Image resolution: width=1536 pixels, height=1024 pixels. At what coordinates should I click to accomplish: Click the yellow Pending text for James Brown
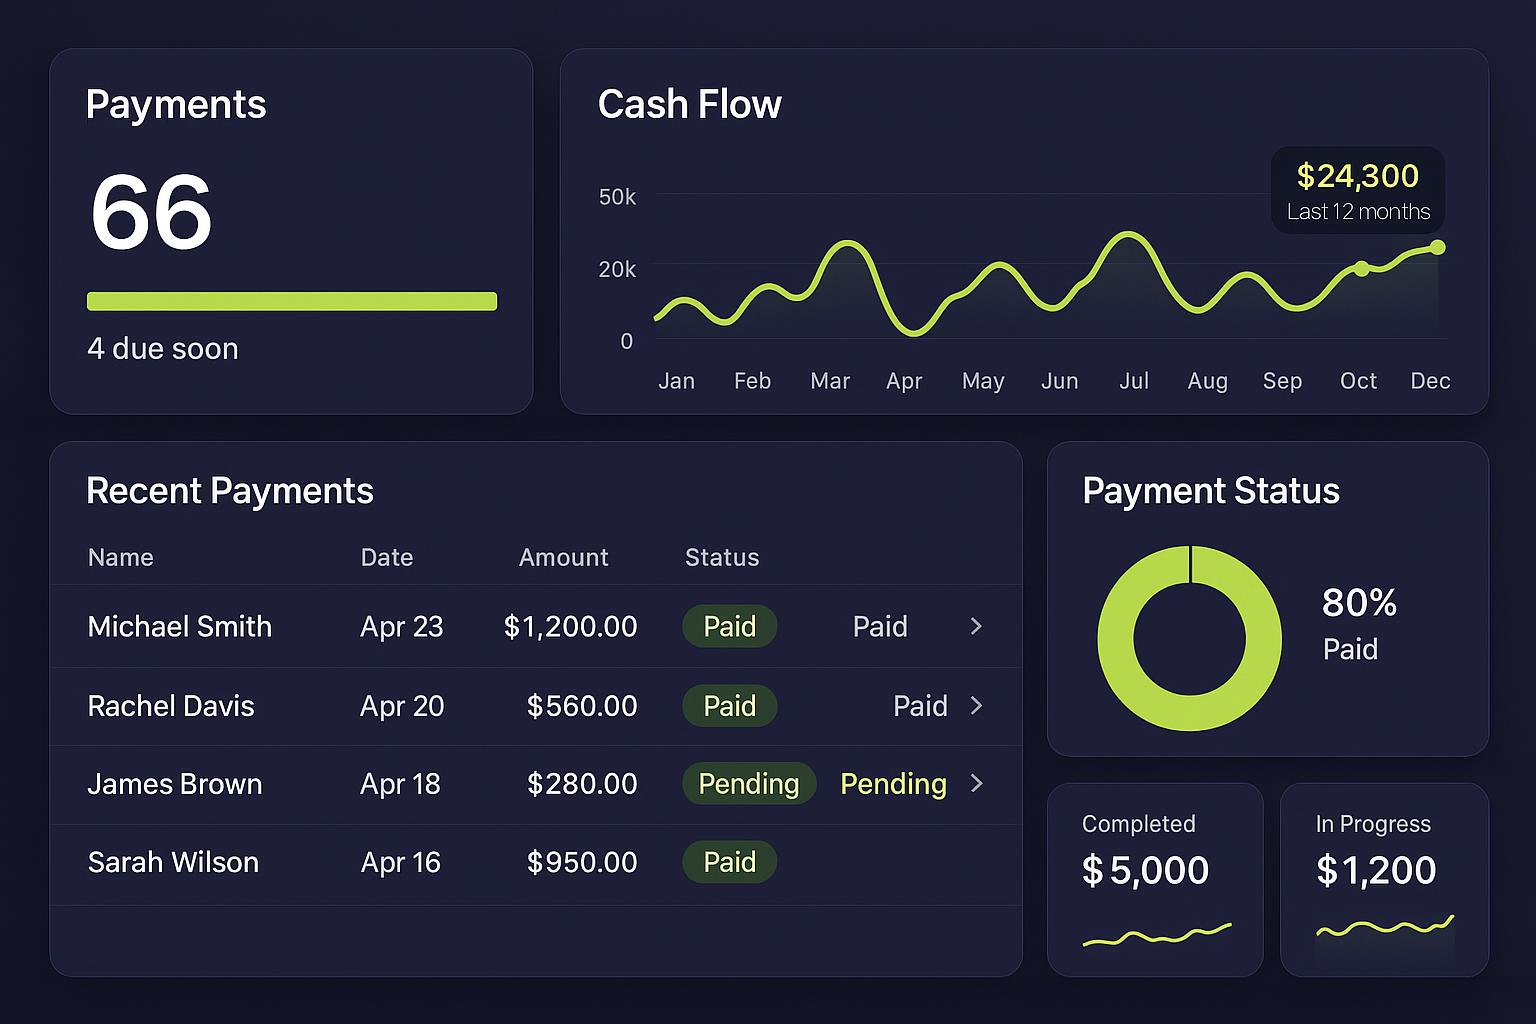tap(893, 783)
